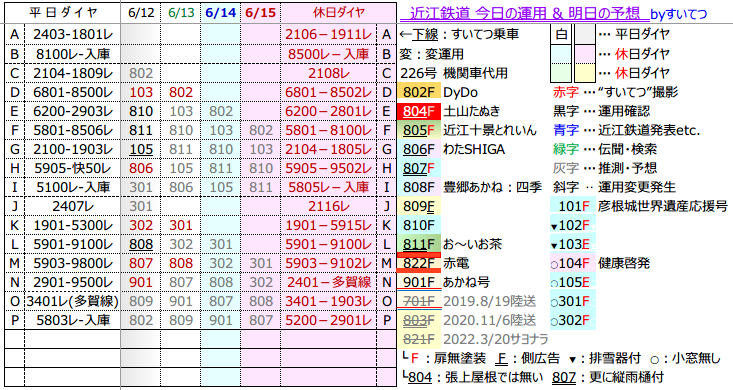Screen dimensions: 733x390
Task: Open the 近江鉄道 今日の運用 & 明日の予想 title link
Action: [525, 13]
